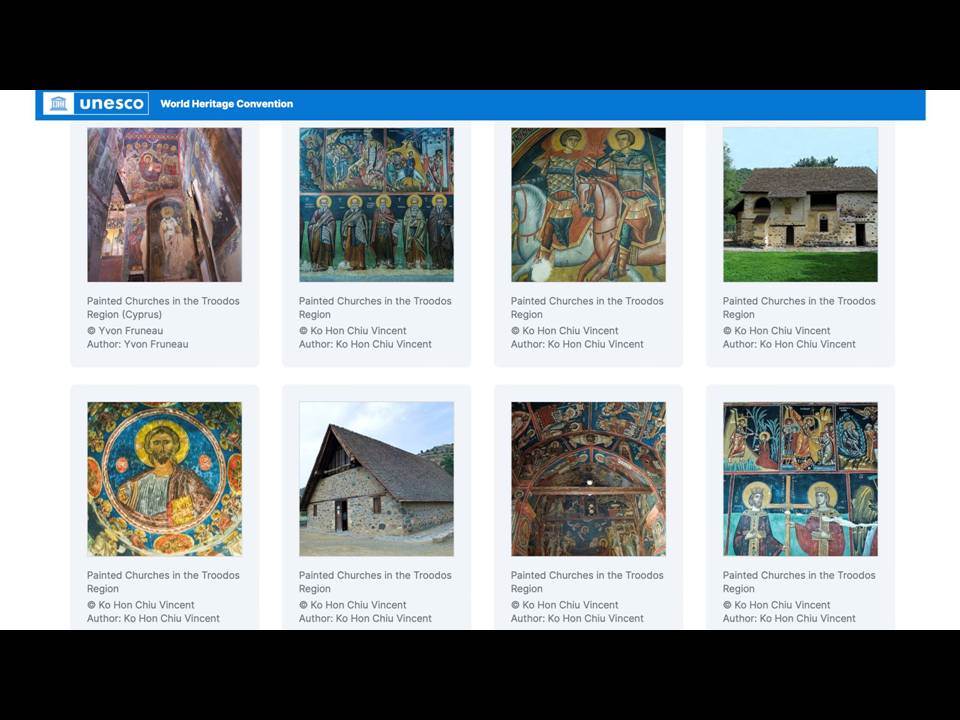The height and width of the screenshot is (720, 960).
Task: Click copyright line under green lawn church photo
Action: point(777,331)
